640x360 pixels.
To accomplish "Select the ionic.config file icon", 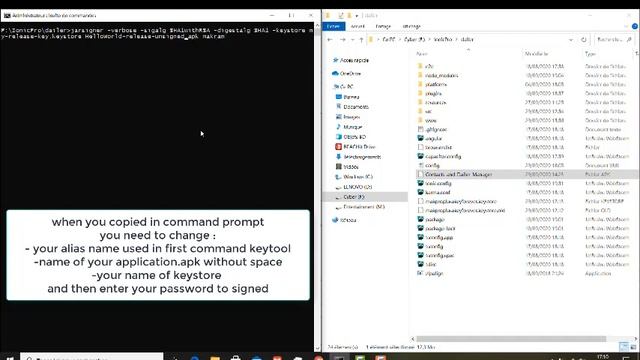I will tap(420, 183).
